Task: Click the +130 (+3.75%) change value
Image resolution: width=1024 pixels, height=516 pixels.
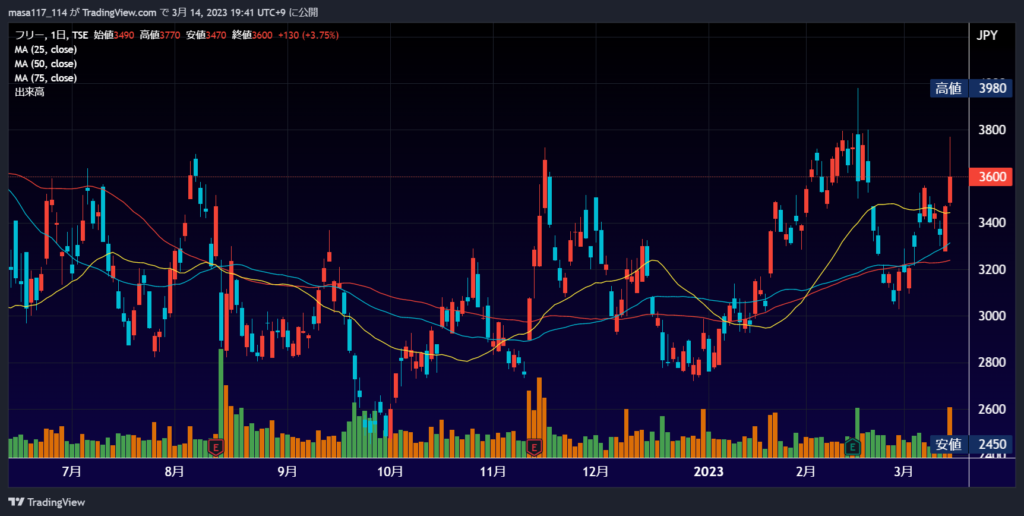Action: (308, 35)
